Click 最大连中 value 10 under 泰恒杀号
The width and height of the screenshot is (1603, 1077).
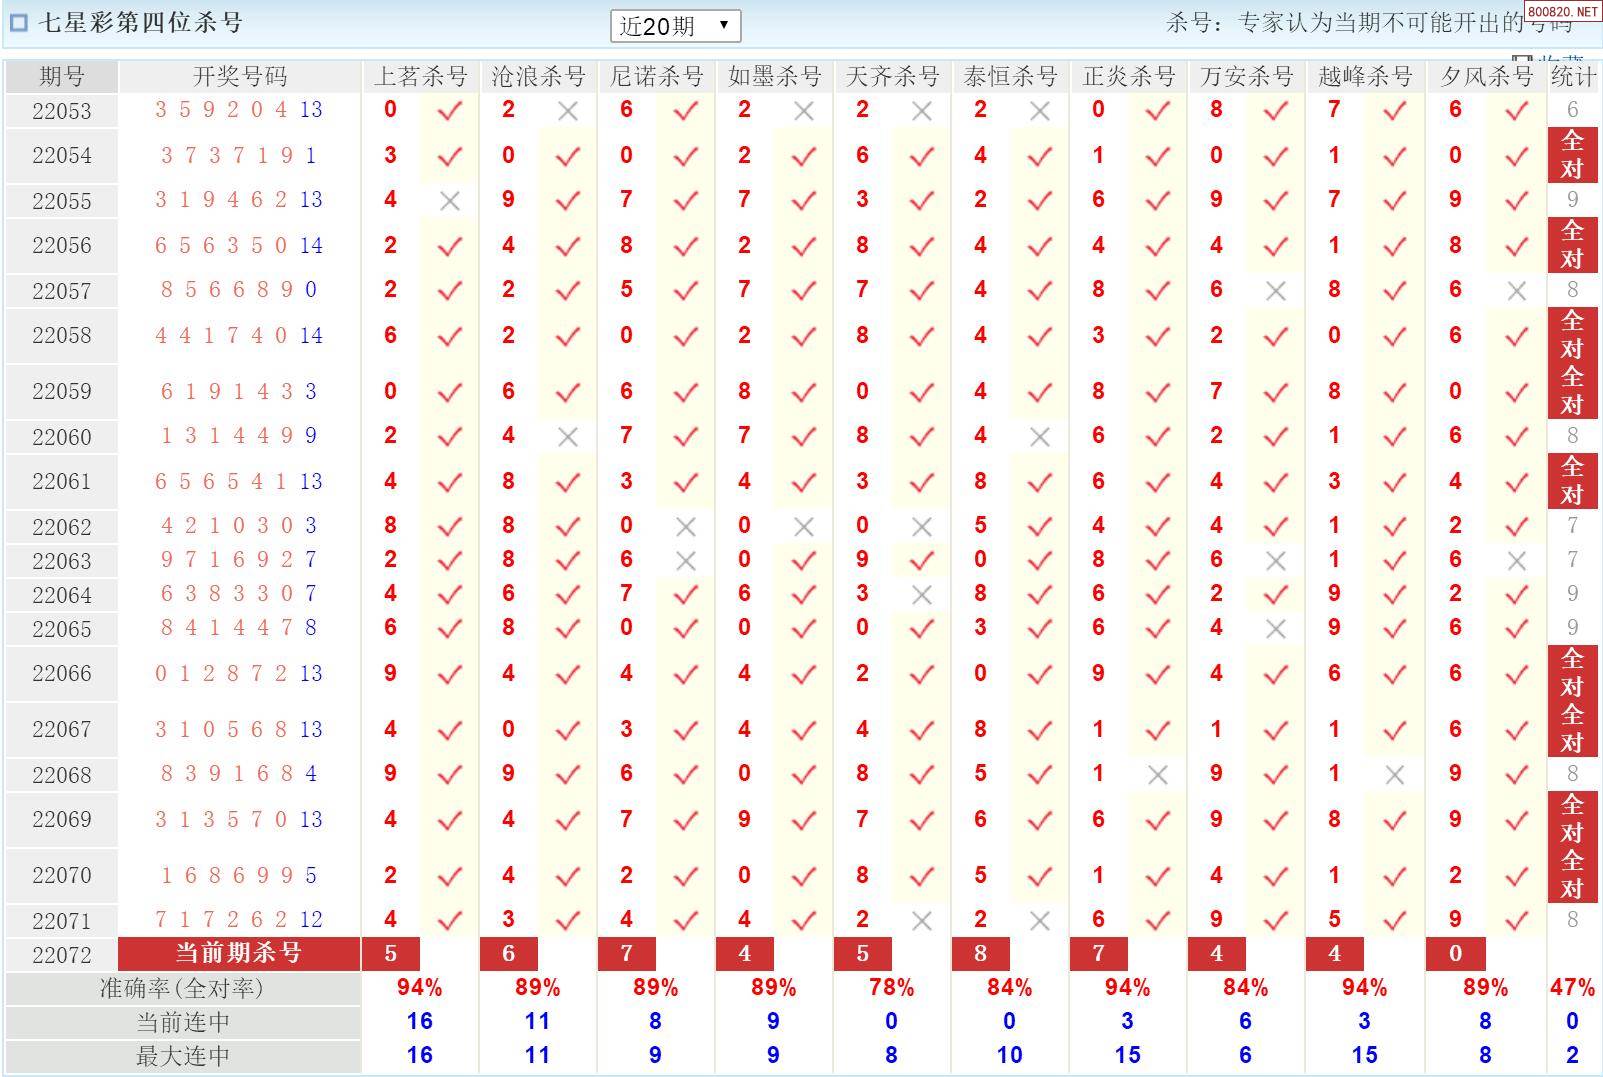[x=1010, y=1055]
